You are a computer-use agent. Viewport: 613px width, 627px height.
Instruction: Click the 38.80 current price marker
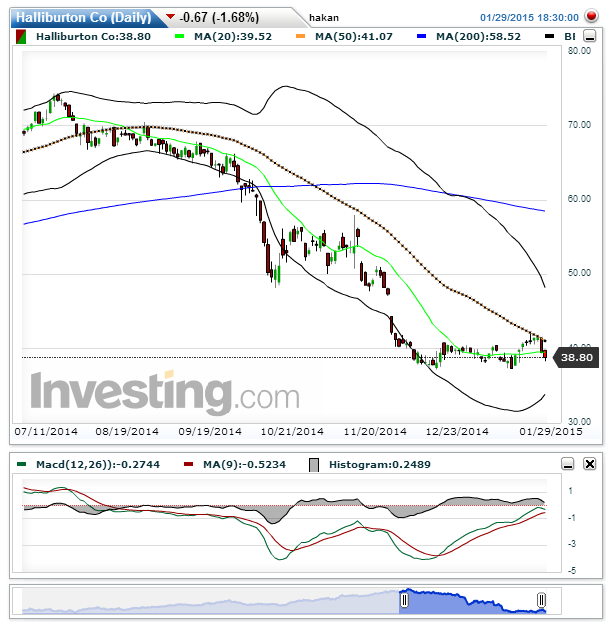tap(576, 357)
